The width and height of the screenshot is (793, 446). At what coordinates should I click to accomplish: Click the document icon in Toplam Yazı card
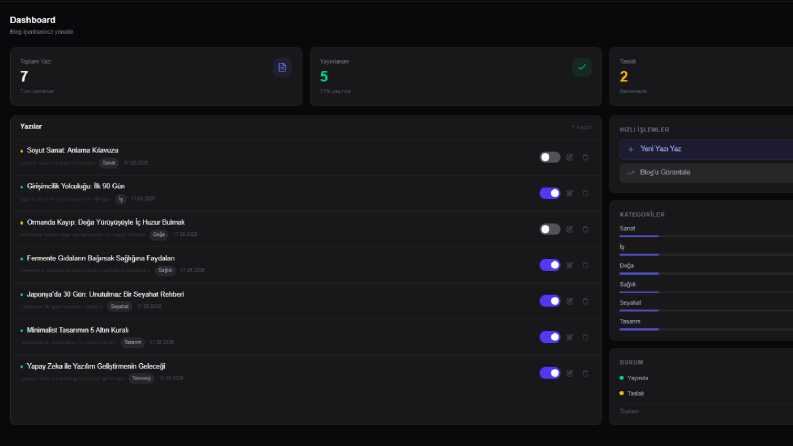tap(282, 67)
